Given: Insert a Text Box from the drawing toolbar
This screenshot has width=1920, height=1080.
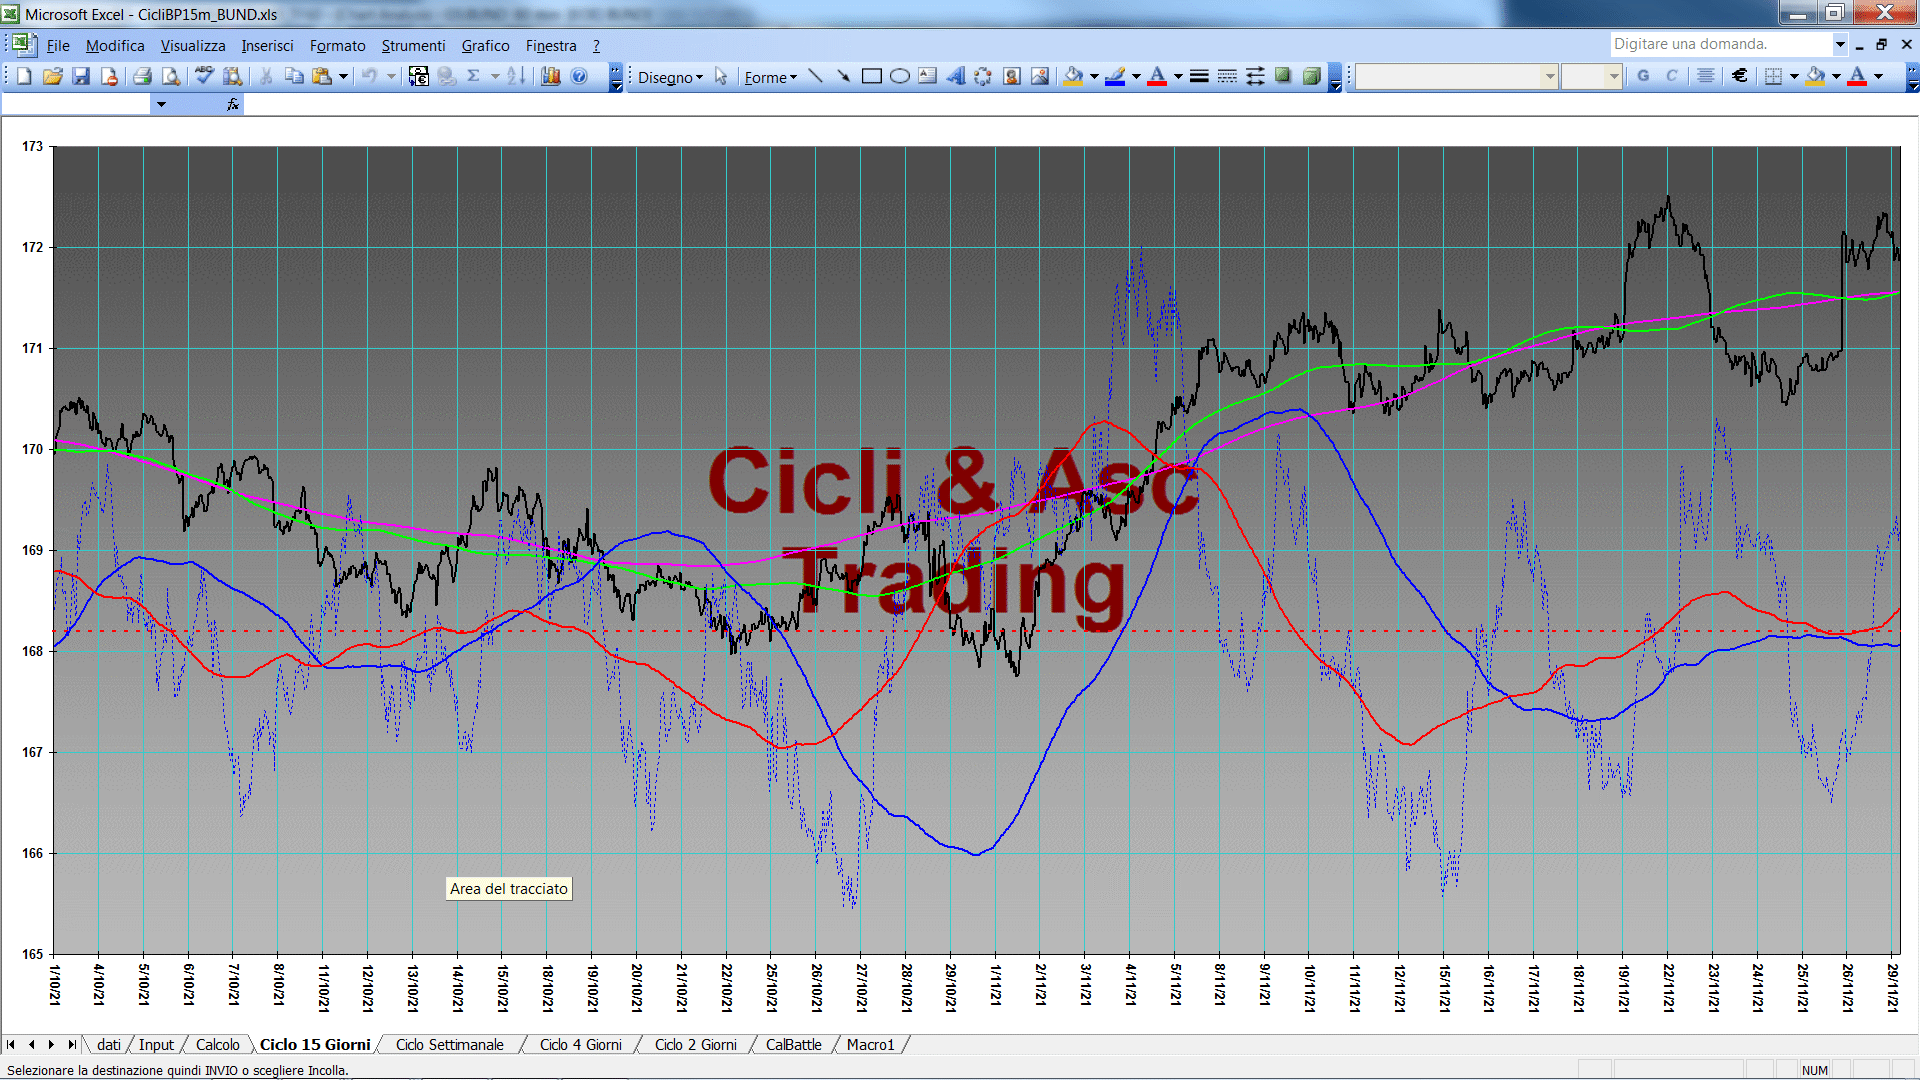Looking at the screenshot, I should coord(927,76).
